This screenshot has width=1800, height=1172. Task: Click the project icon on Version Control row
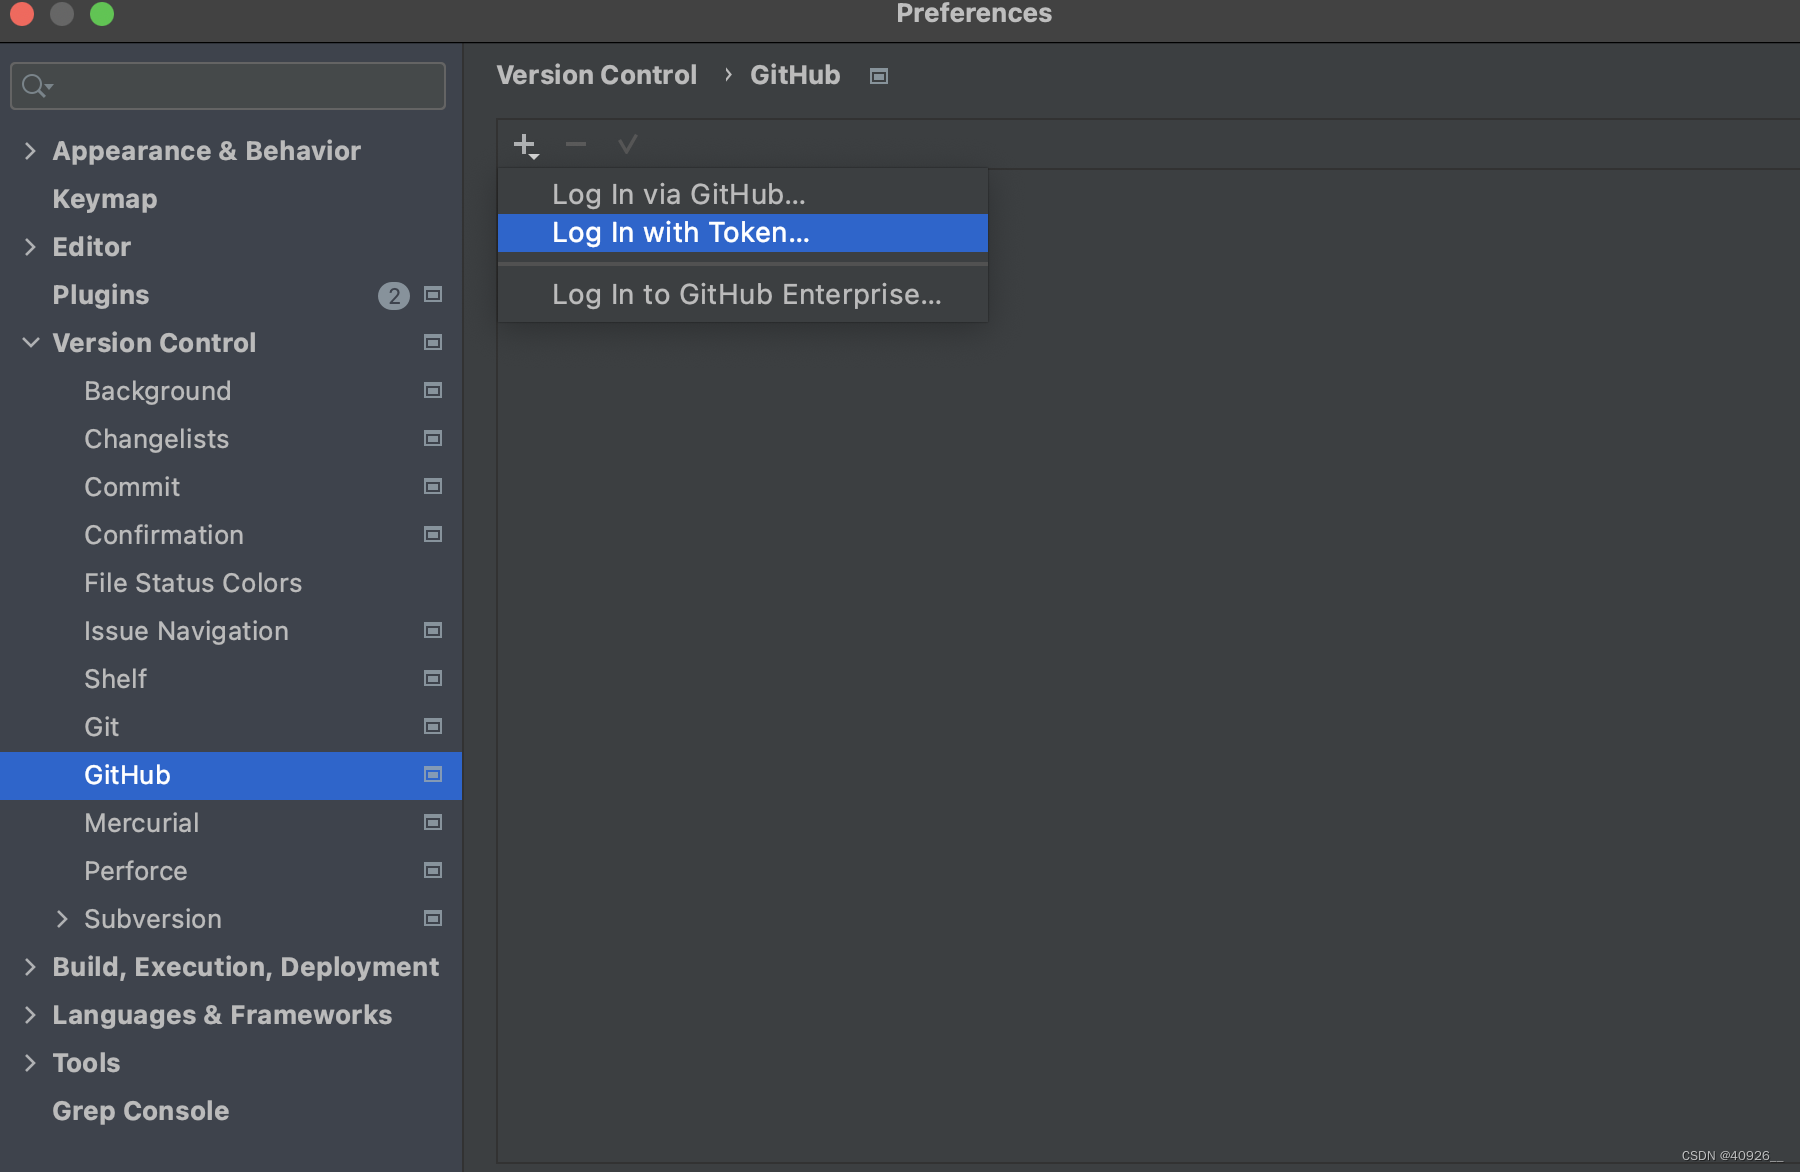click(x=433, y=343)
